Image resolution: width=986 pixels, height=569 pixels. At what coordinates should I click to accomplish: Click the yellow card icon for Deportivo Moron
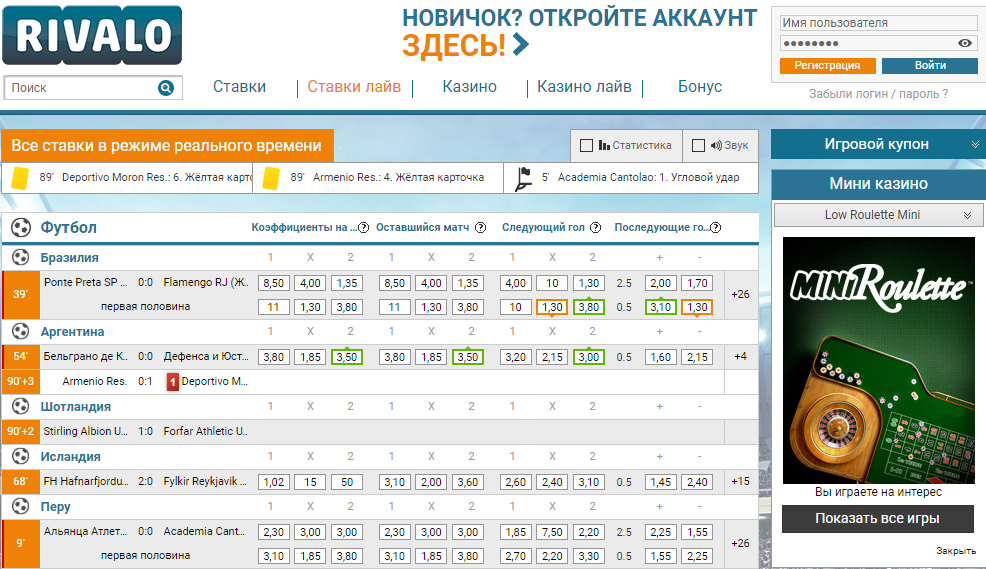tap(21, 178)
